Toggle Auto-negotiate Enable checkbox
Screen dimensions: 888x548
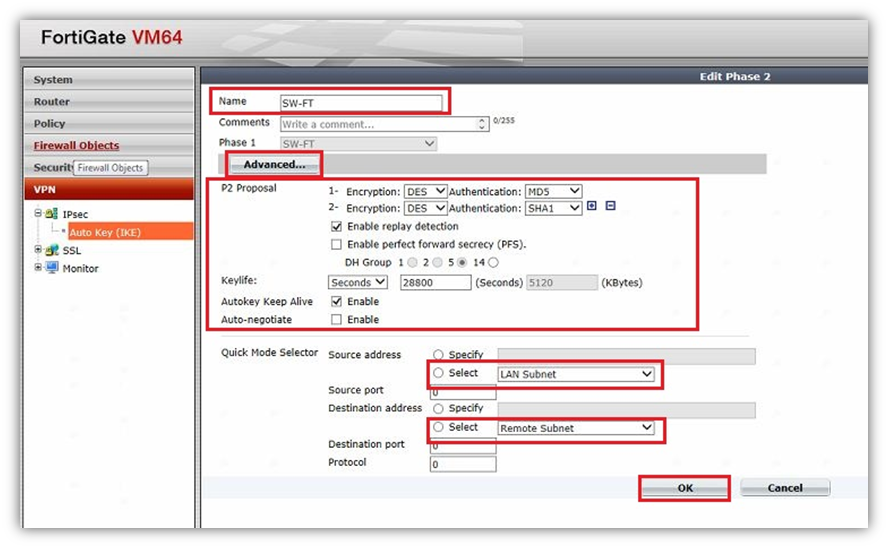point(336,319)
